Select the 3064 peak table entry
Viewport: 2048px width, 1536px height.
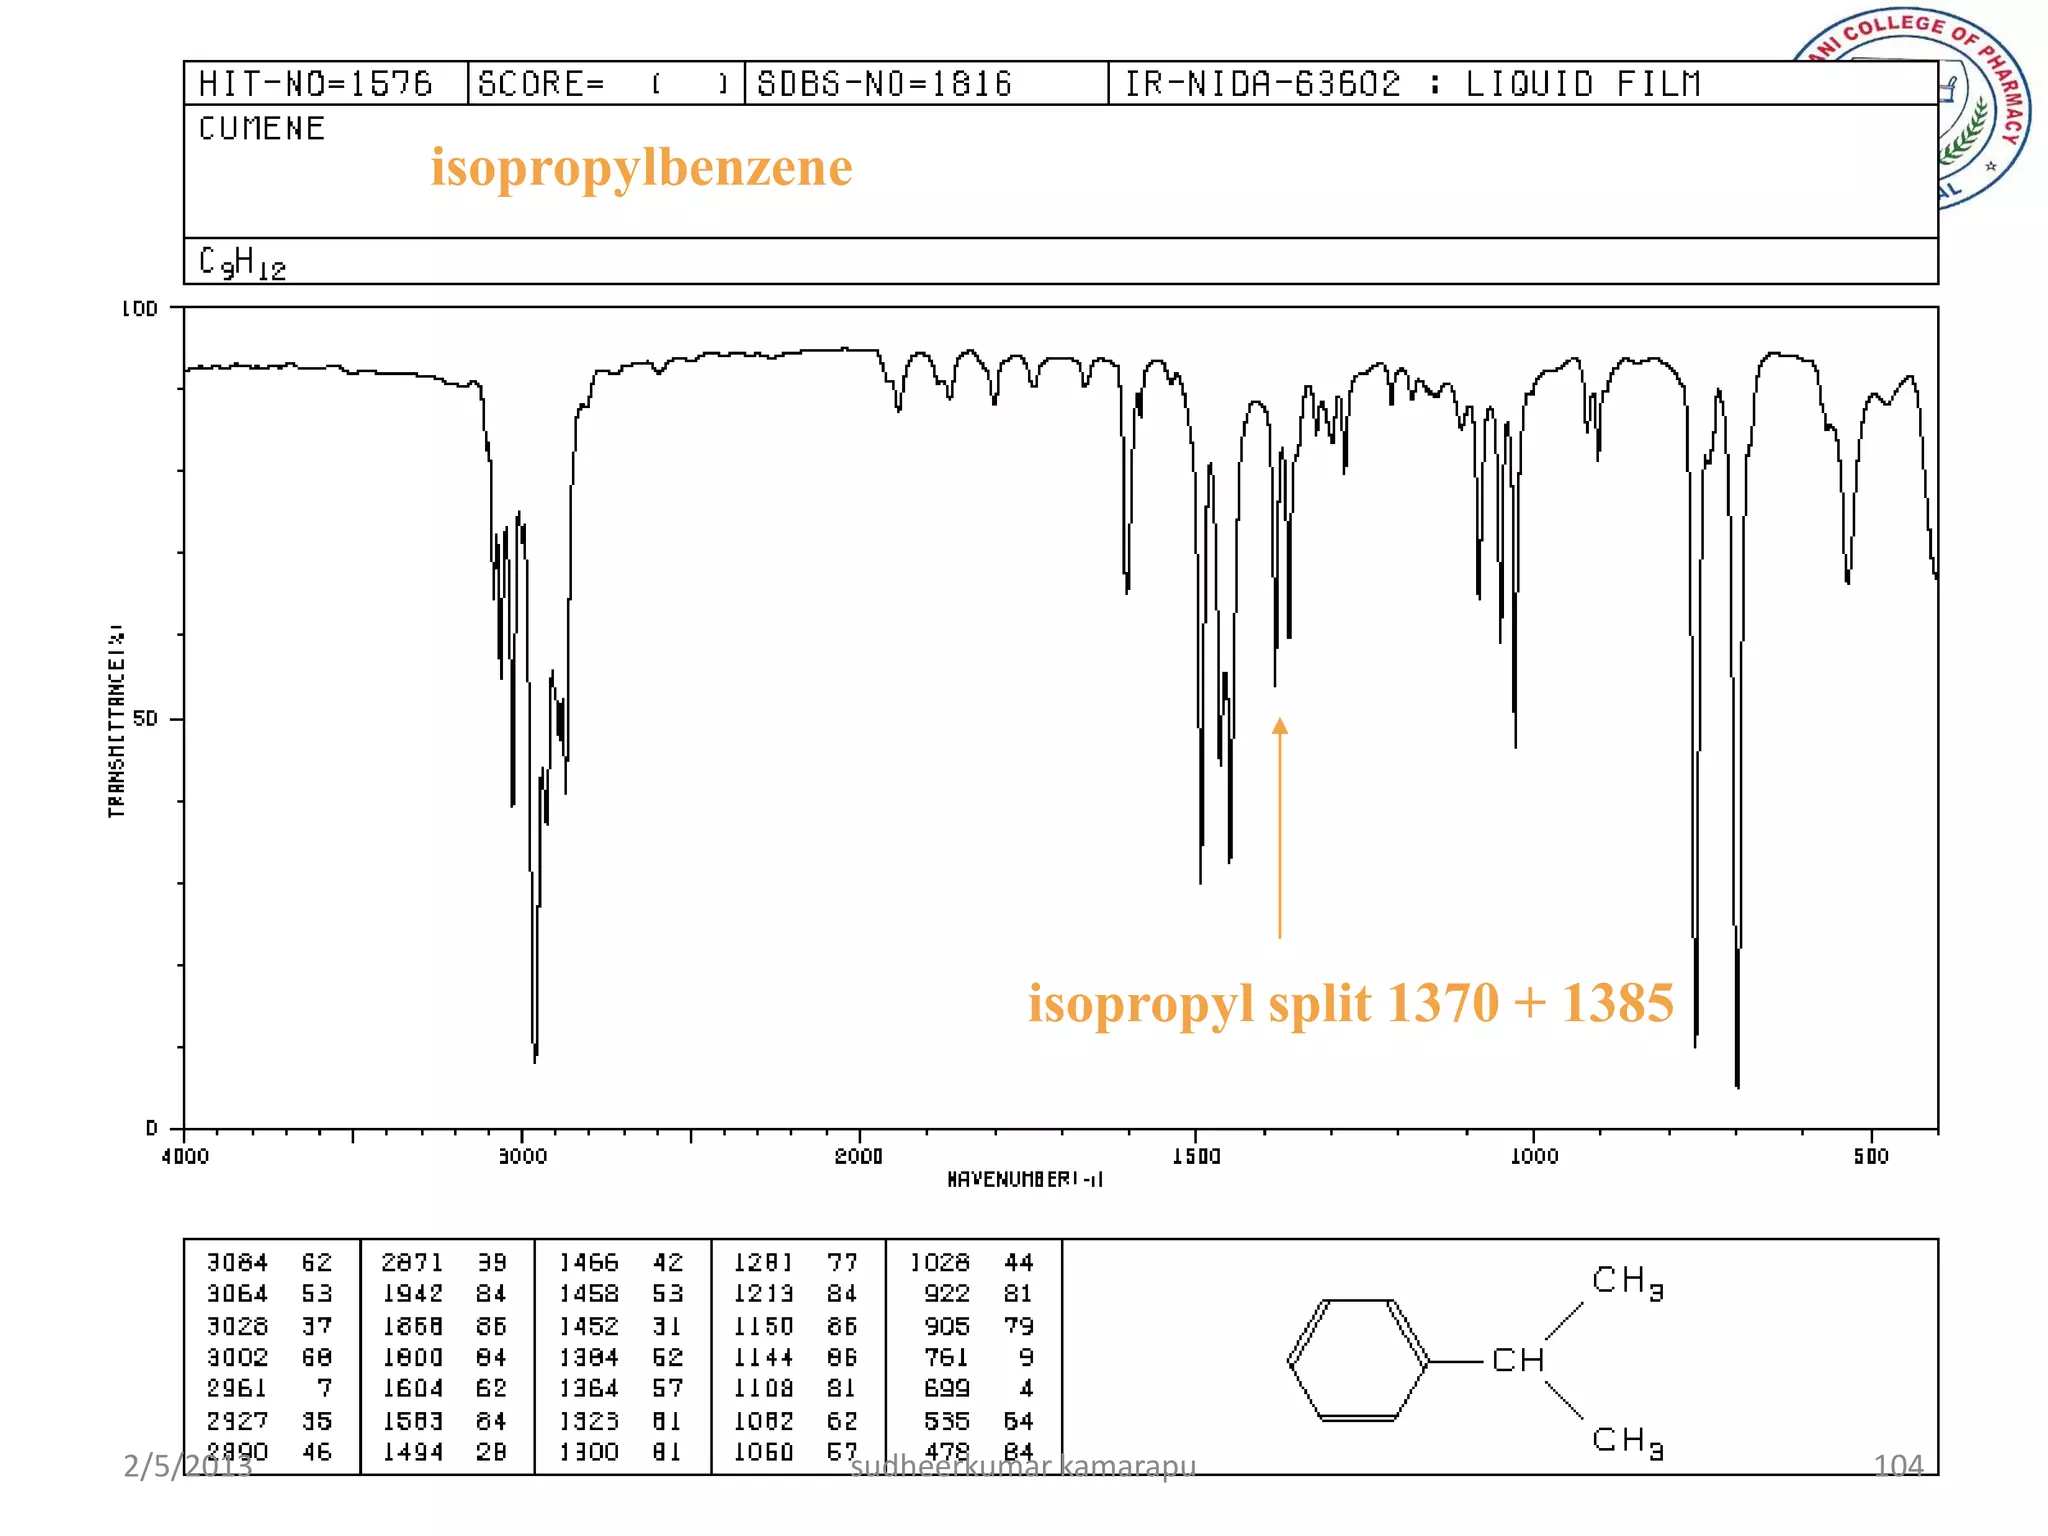point(270,1294)
